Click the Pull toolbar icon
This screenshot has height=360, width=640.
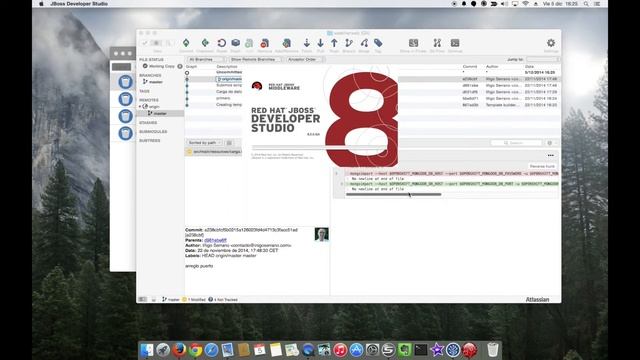tap(320, 43)
